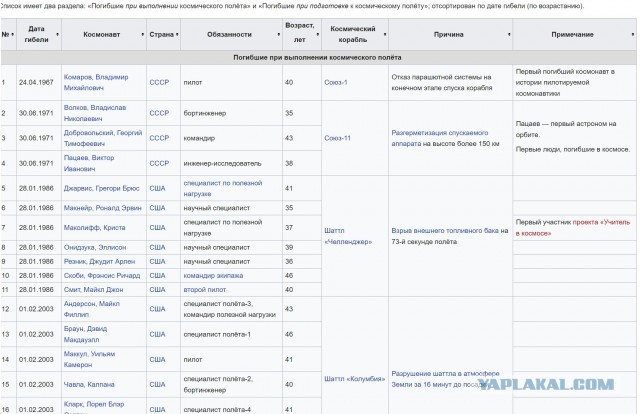Sort table by № column arrow
This screenshot has width=640, height=414.
[13, 34]
